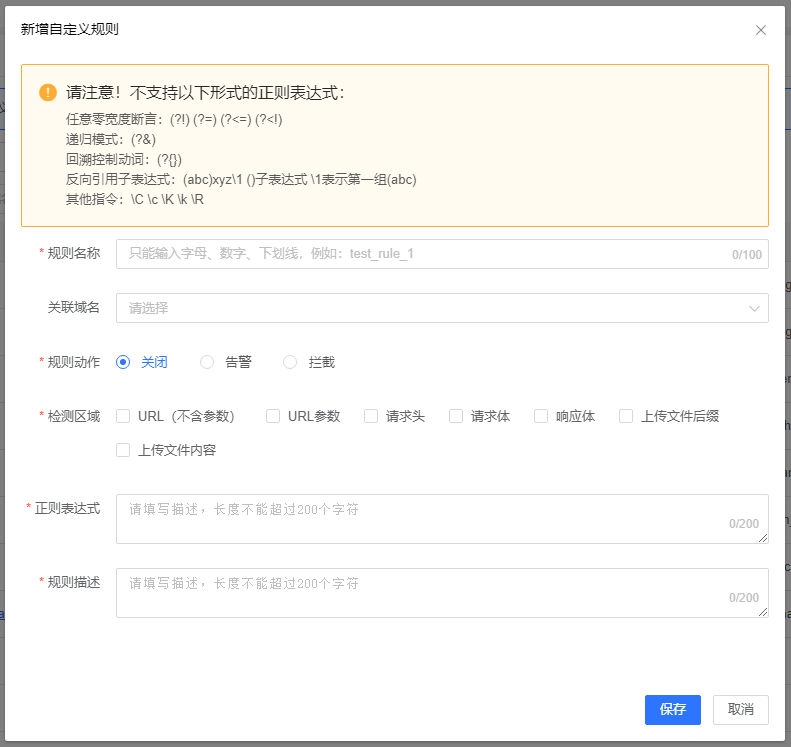Click the 关联域名 dropdown chevron arrow
Viewport: 791px width, 747px height.
(754, 308)
